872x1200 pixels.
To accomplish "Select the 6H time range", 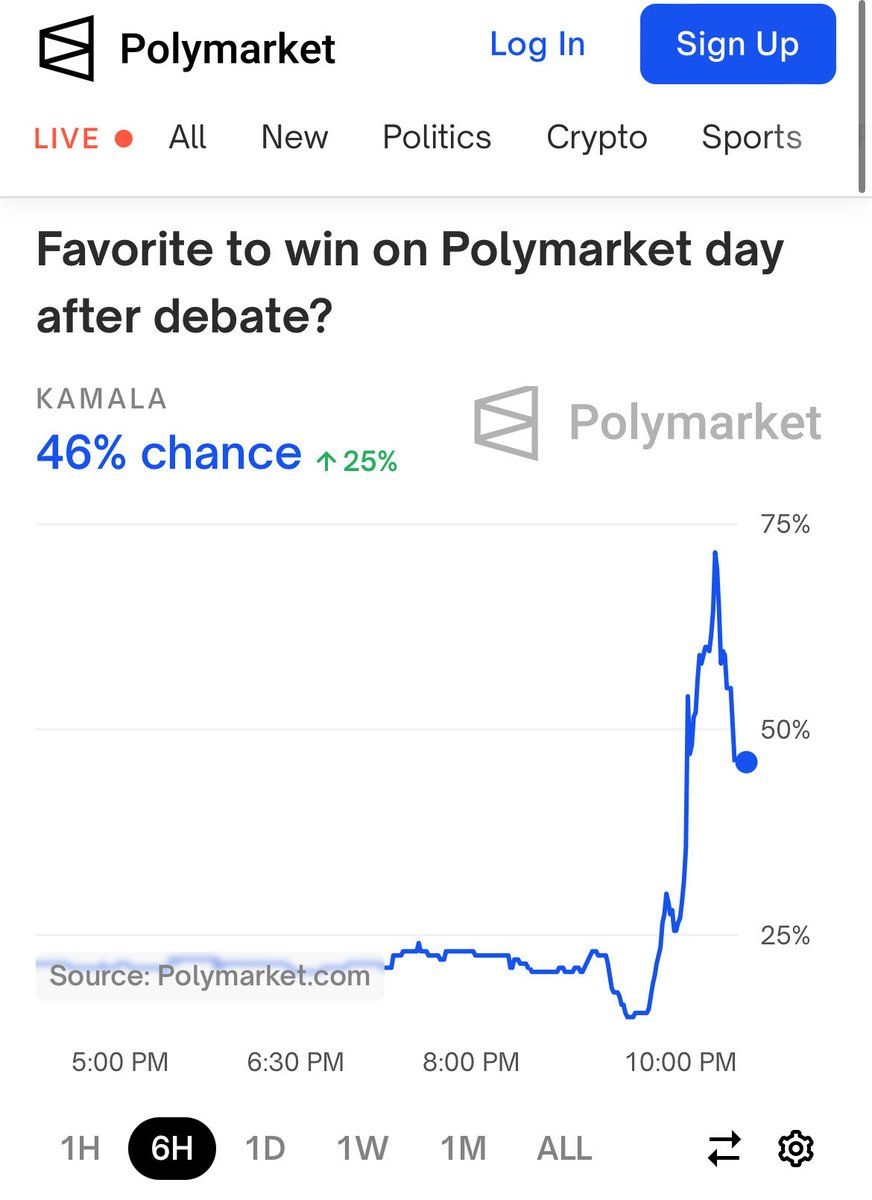I will (172, 1148).
